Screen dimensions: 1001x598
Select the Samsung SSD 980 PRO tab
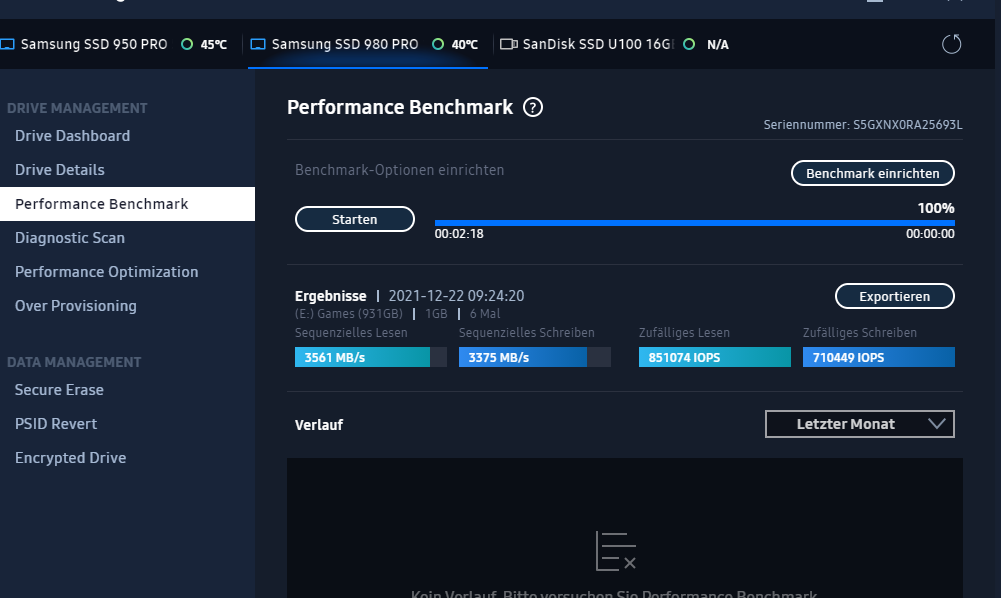[x=368, y=44]
